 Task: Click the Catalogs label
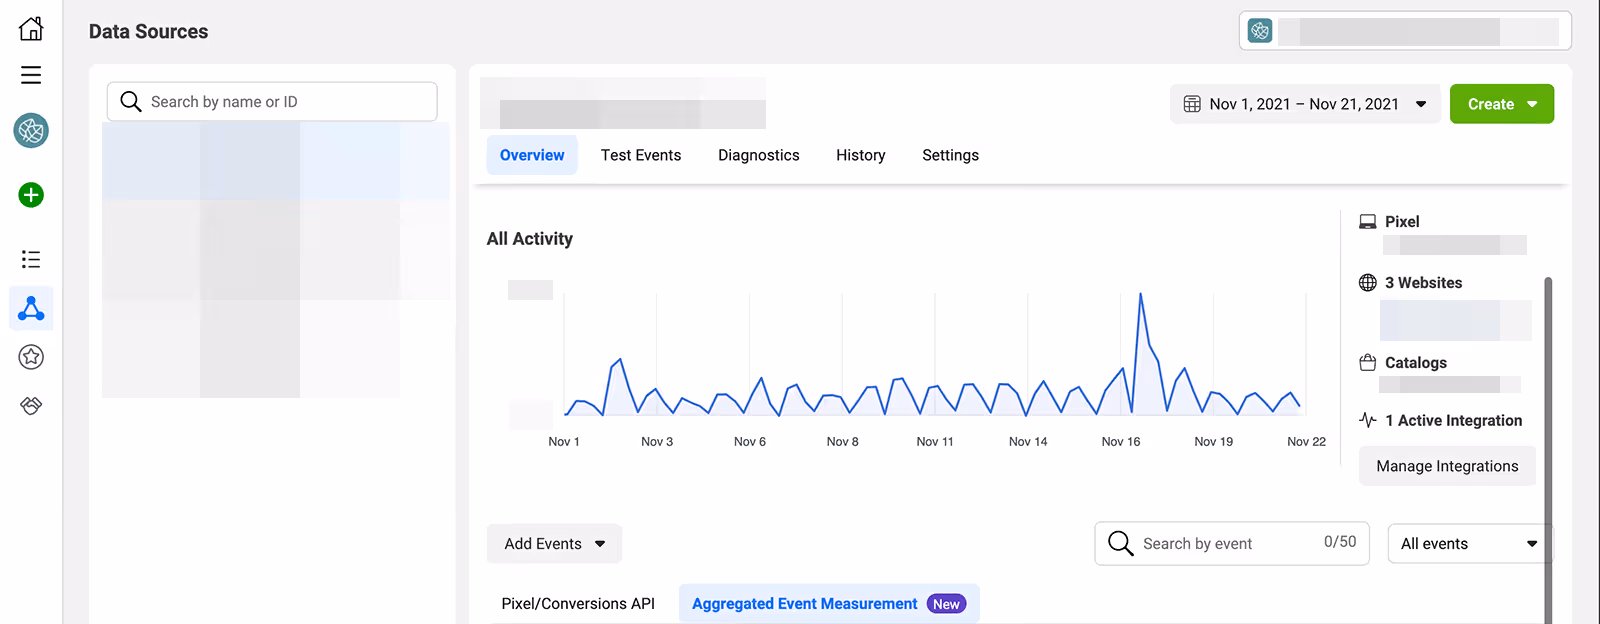coord(1416,363)
